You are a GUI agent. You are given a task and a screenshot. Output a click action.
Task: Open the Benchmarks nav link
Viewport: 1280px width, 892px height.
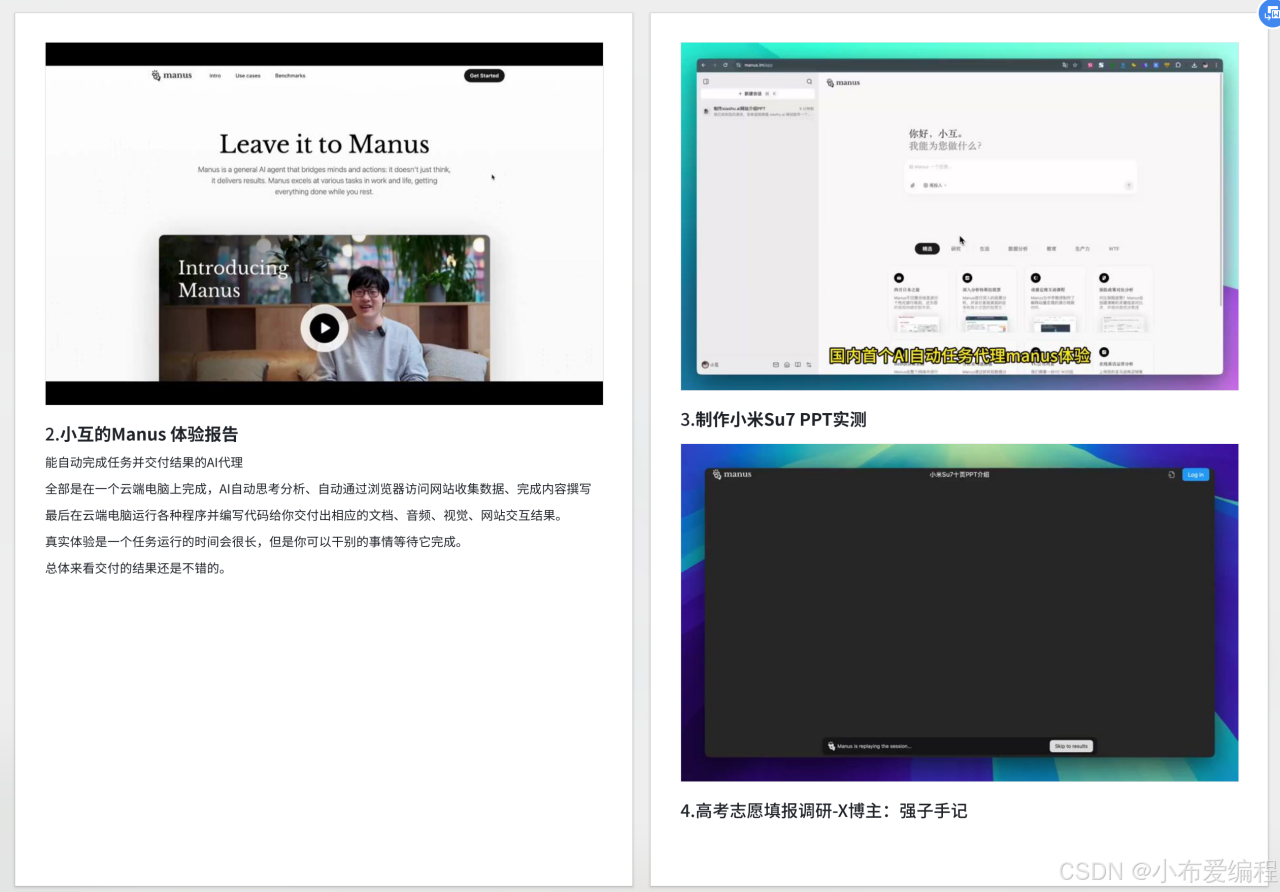pos(290,76)
